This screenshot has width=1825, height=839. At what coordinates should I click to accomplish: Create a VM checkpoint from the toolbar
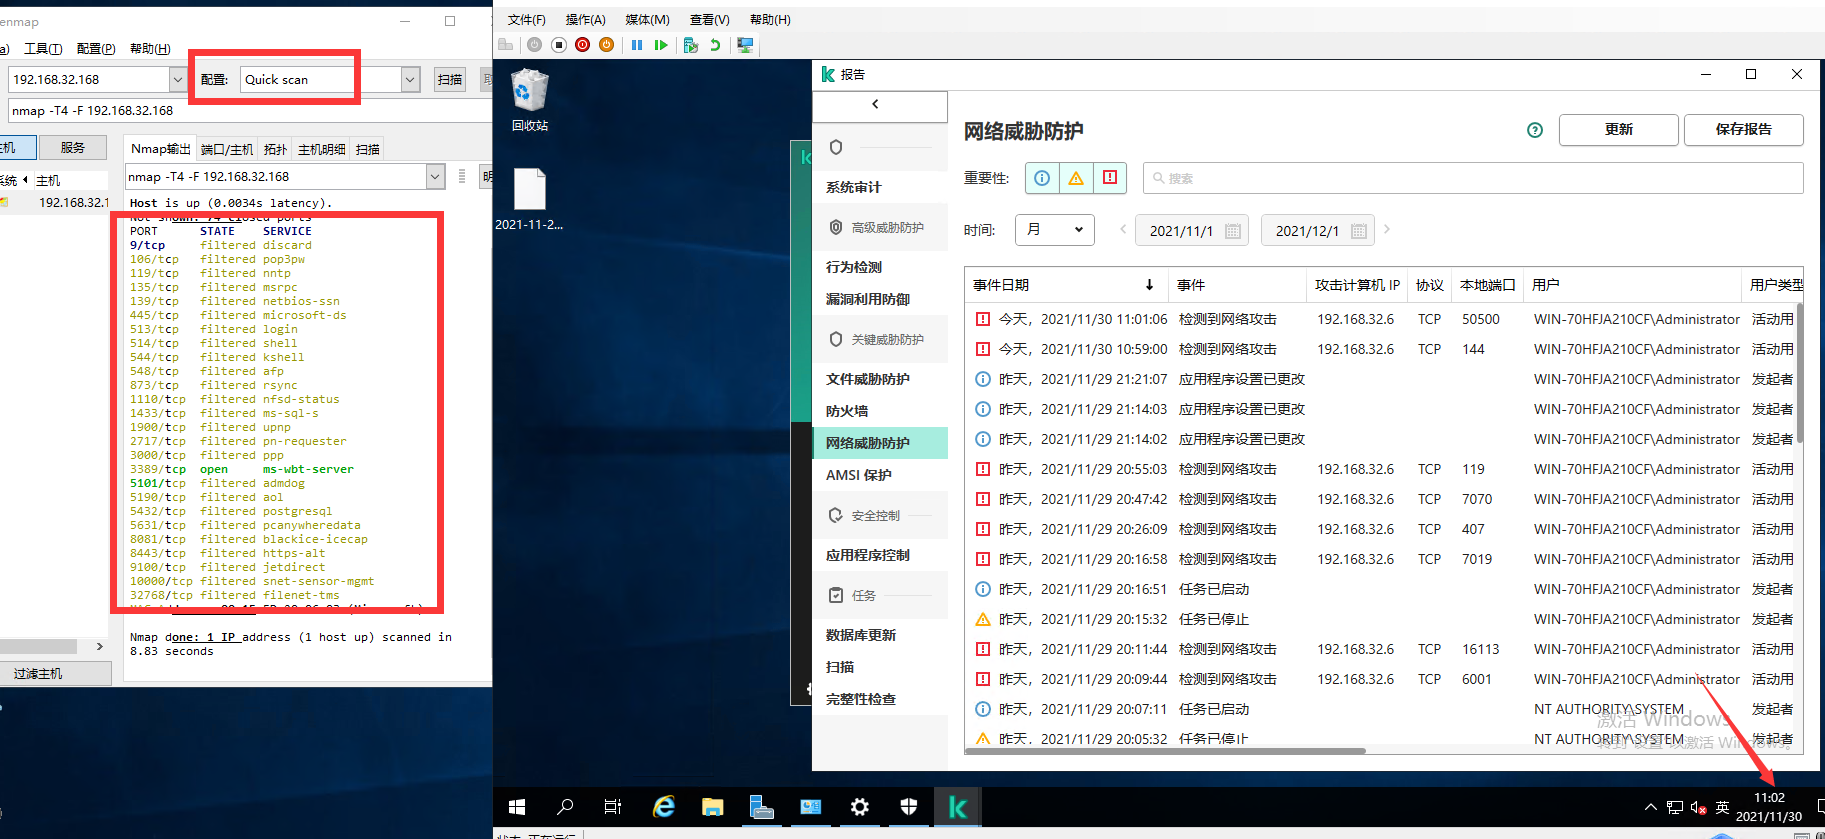(x=690, y=45)
